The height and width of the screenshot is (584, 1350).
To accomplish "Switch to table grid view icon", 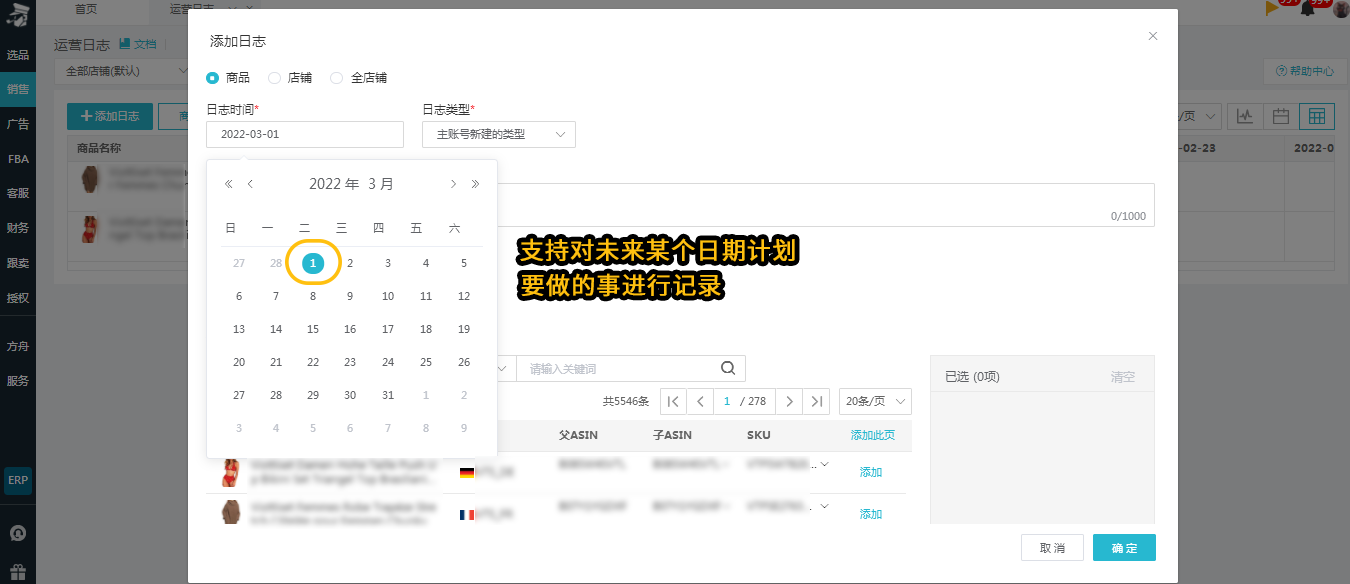I will click(1316, 116).
